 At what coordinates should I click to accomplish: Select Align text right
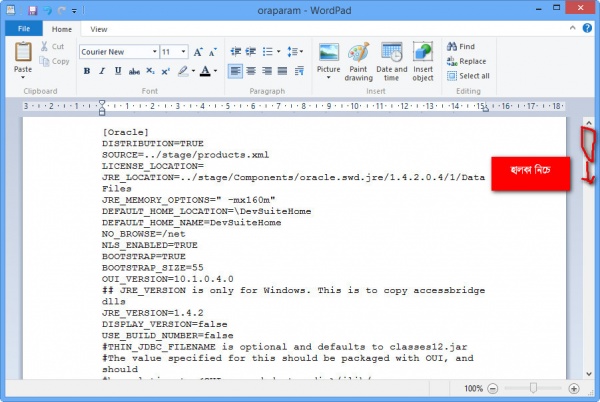[x=267, y=71]
